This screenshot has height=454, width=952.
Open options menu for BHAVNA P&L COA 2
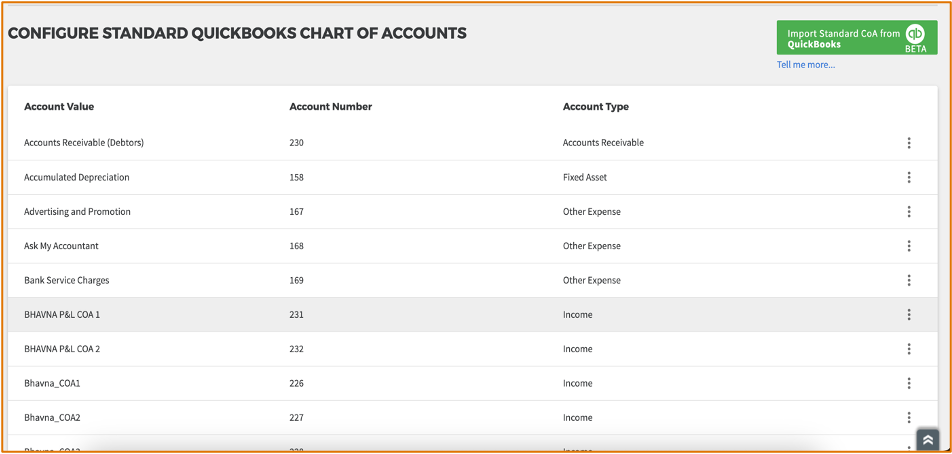(x=909, y=349)
